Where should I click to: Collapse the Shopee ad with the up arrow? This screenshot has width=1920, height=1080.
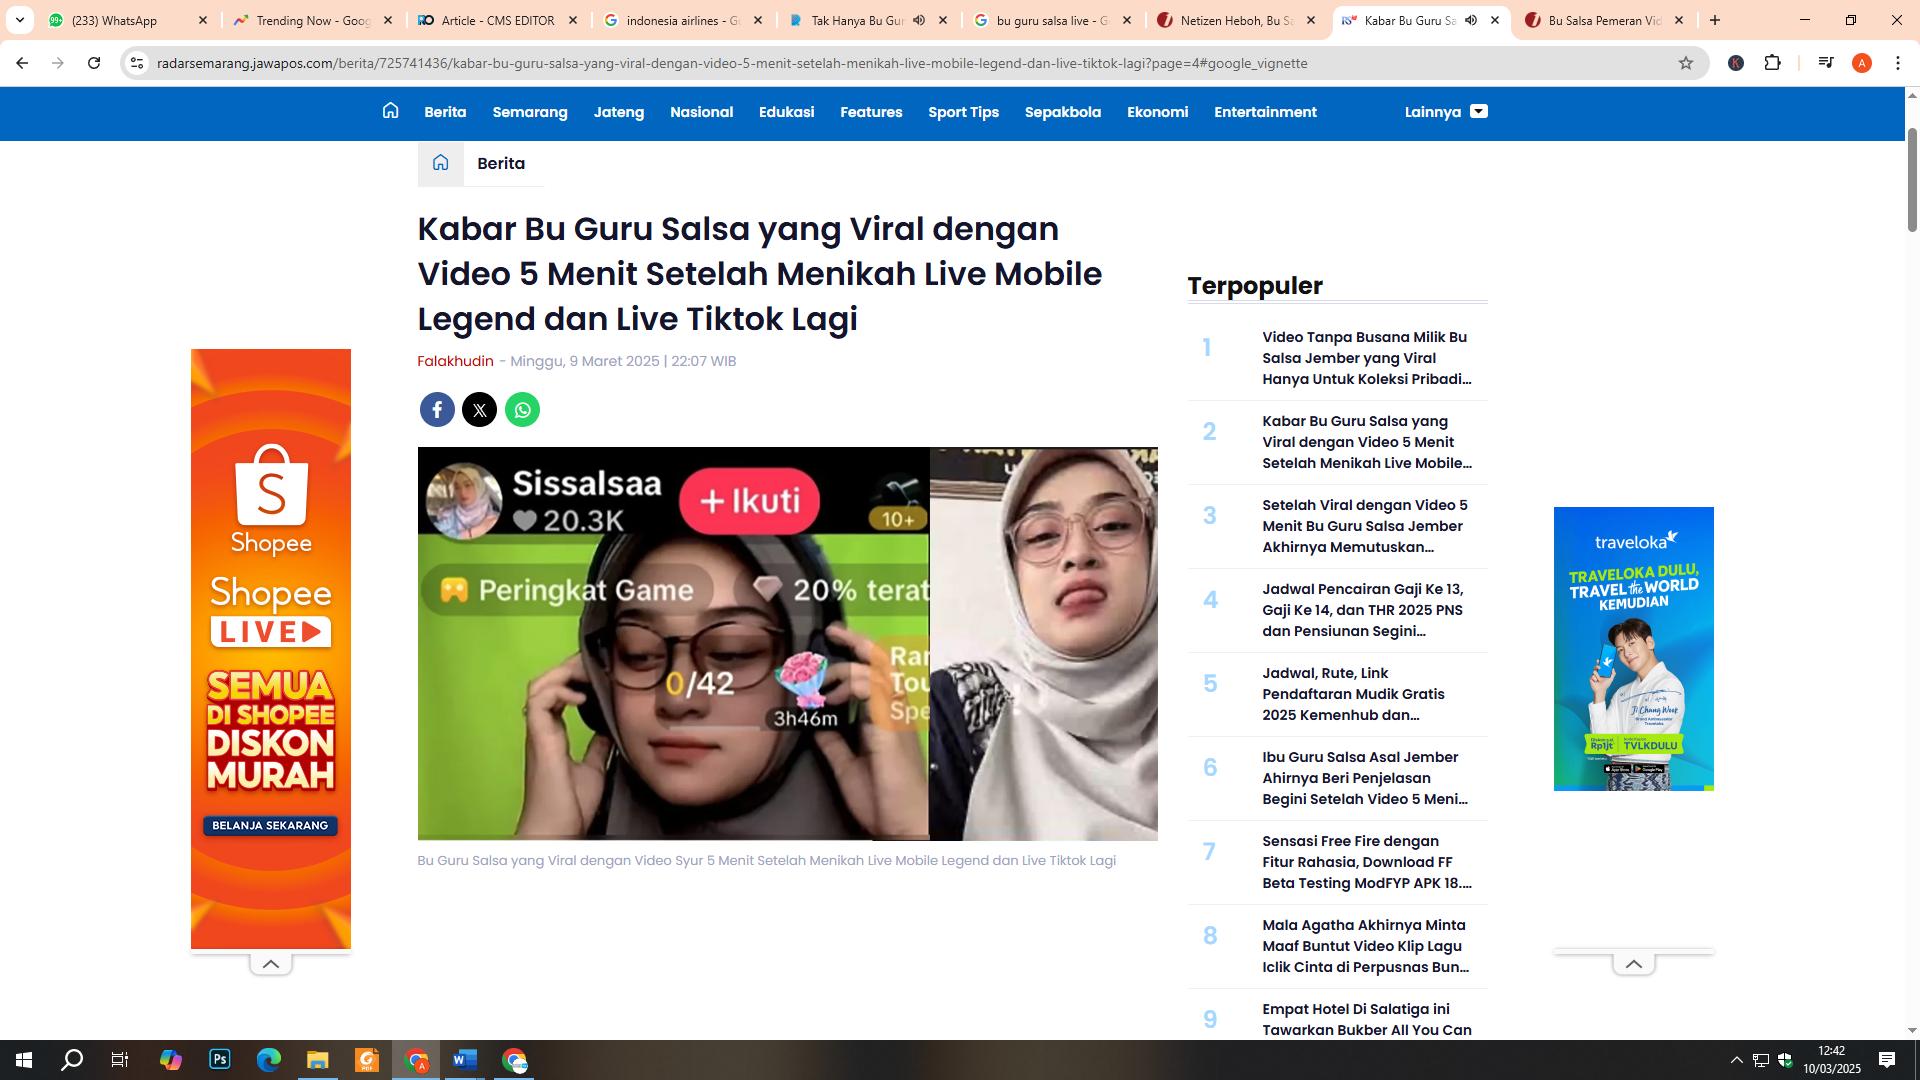tap(270, 963)
